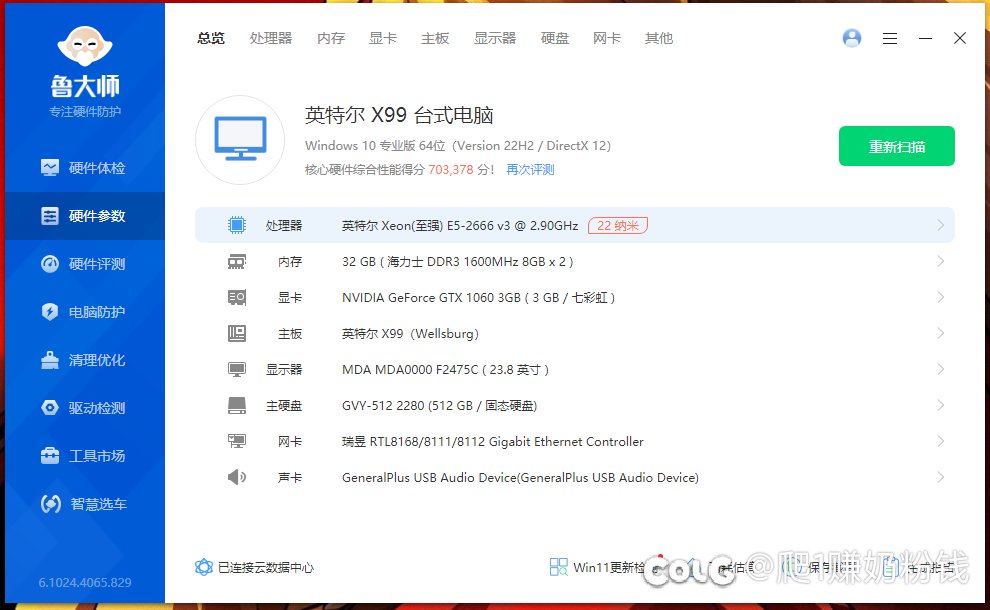Screen dimensions: 990x610
Task: Switch to the 显示器 tab
Action: 495,39
